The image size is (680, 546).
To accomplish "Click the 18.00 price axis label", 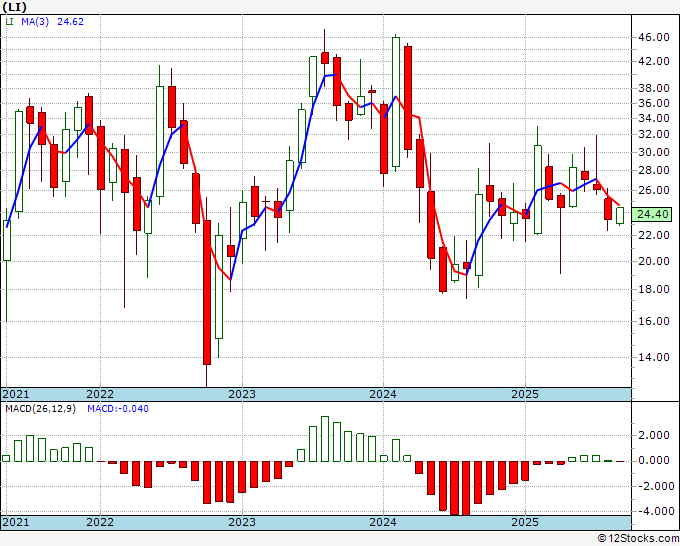I will pos(653,289).
